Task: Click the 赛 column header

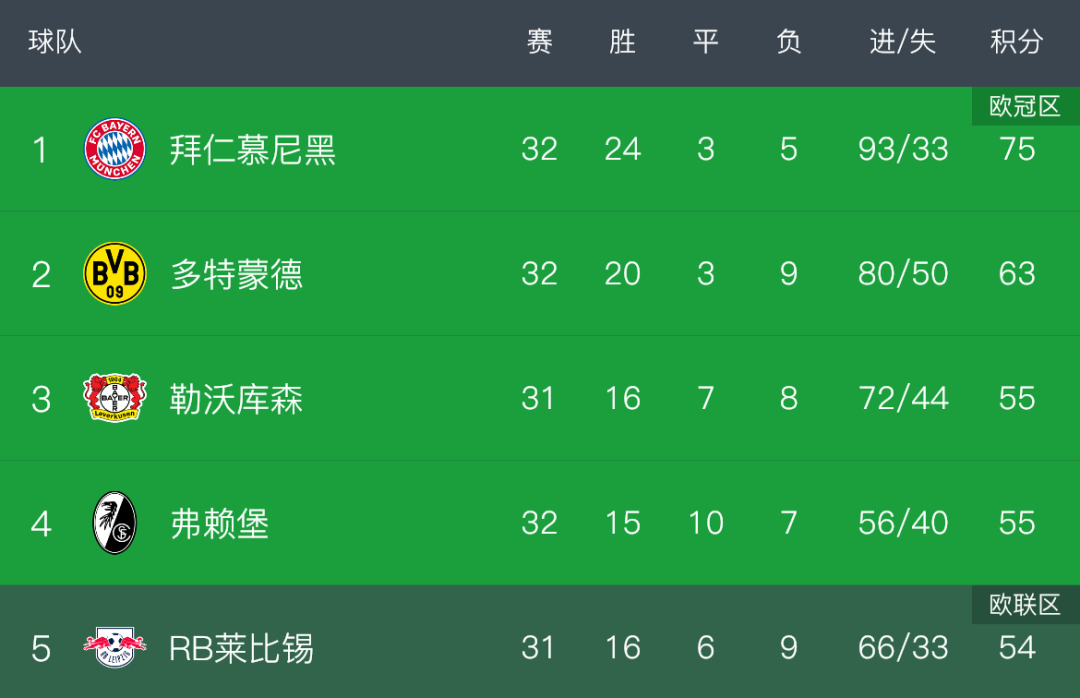Action: click(x=539, y=42)
